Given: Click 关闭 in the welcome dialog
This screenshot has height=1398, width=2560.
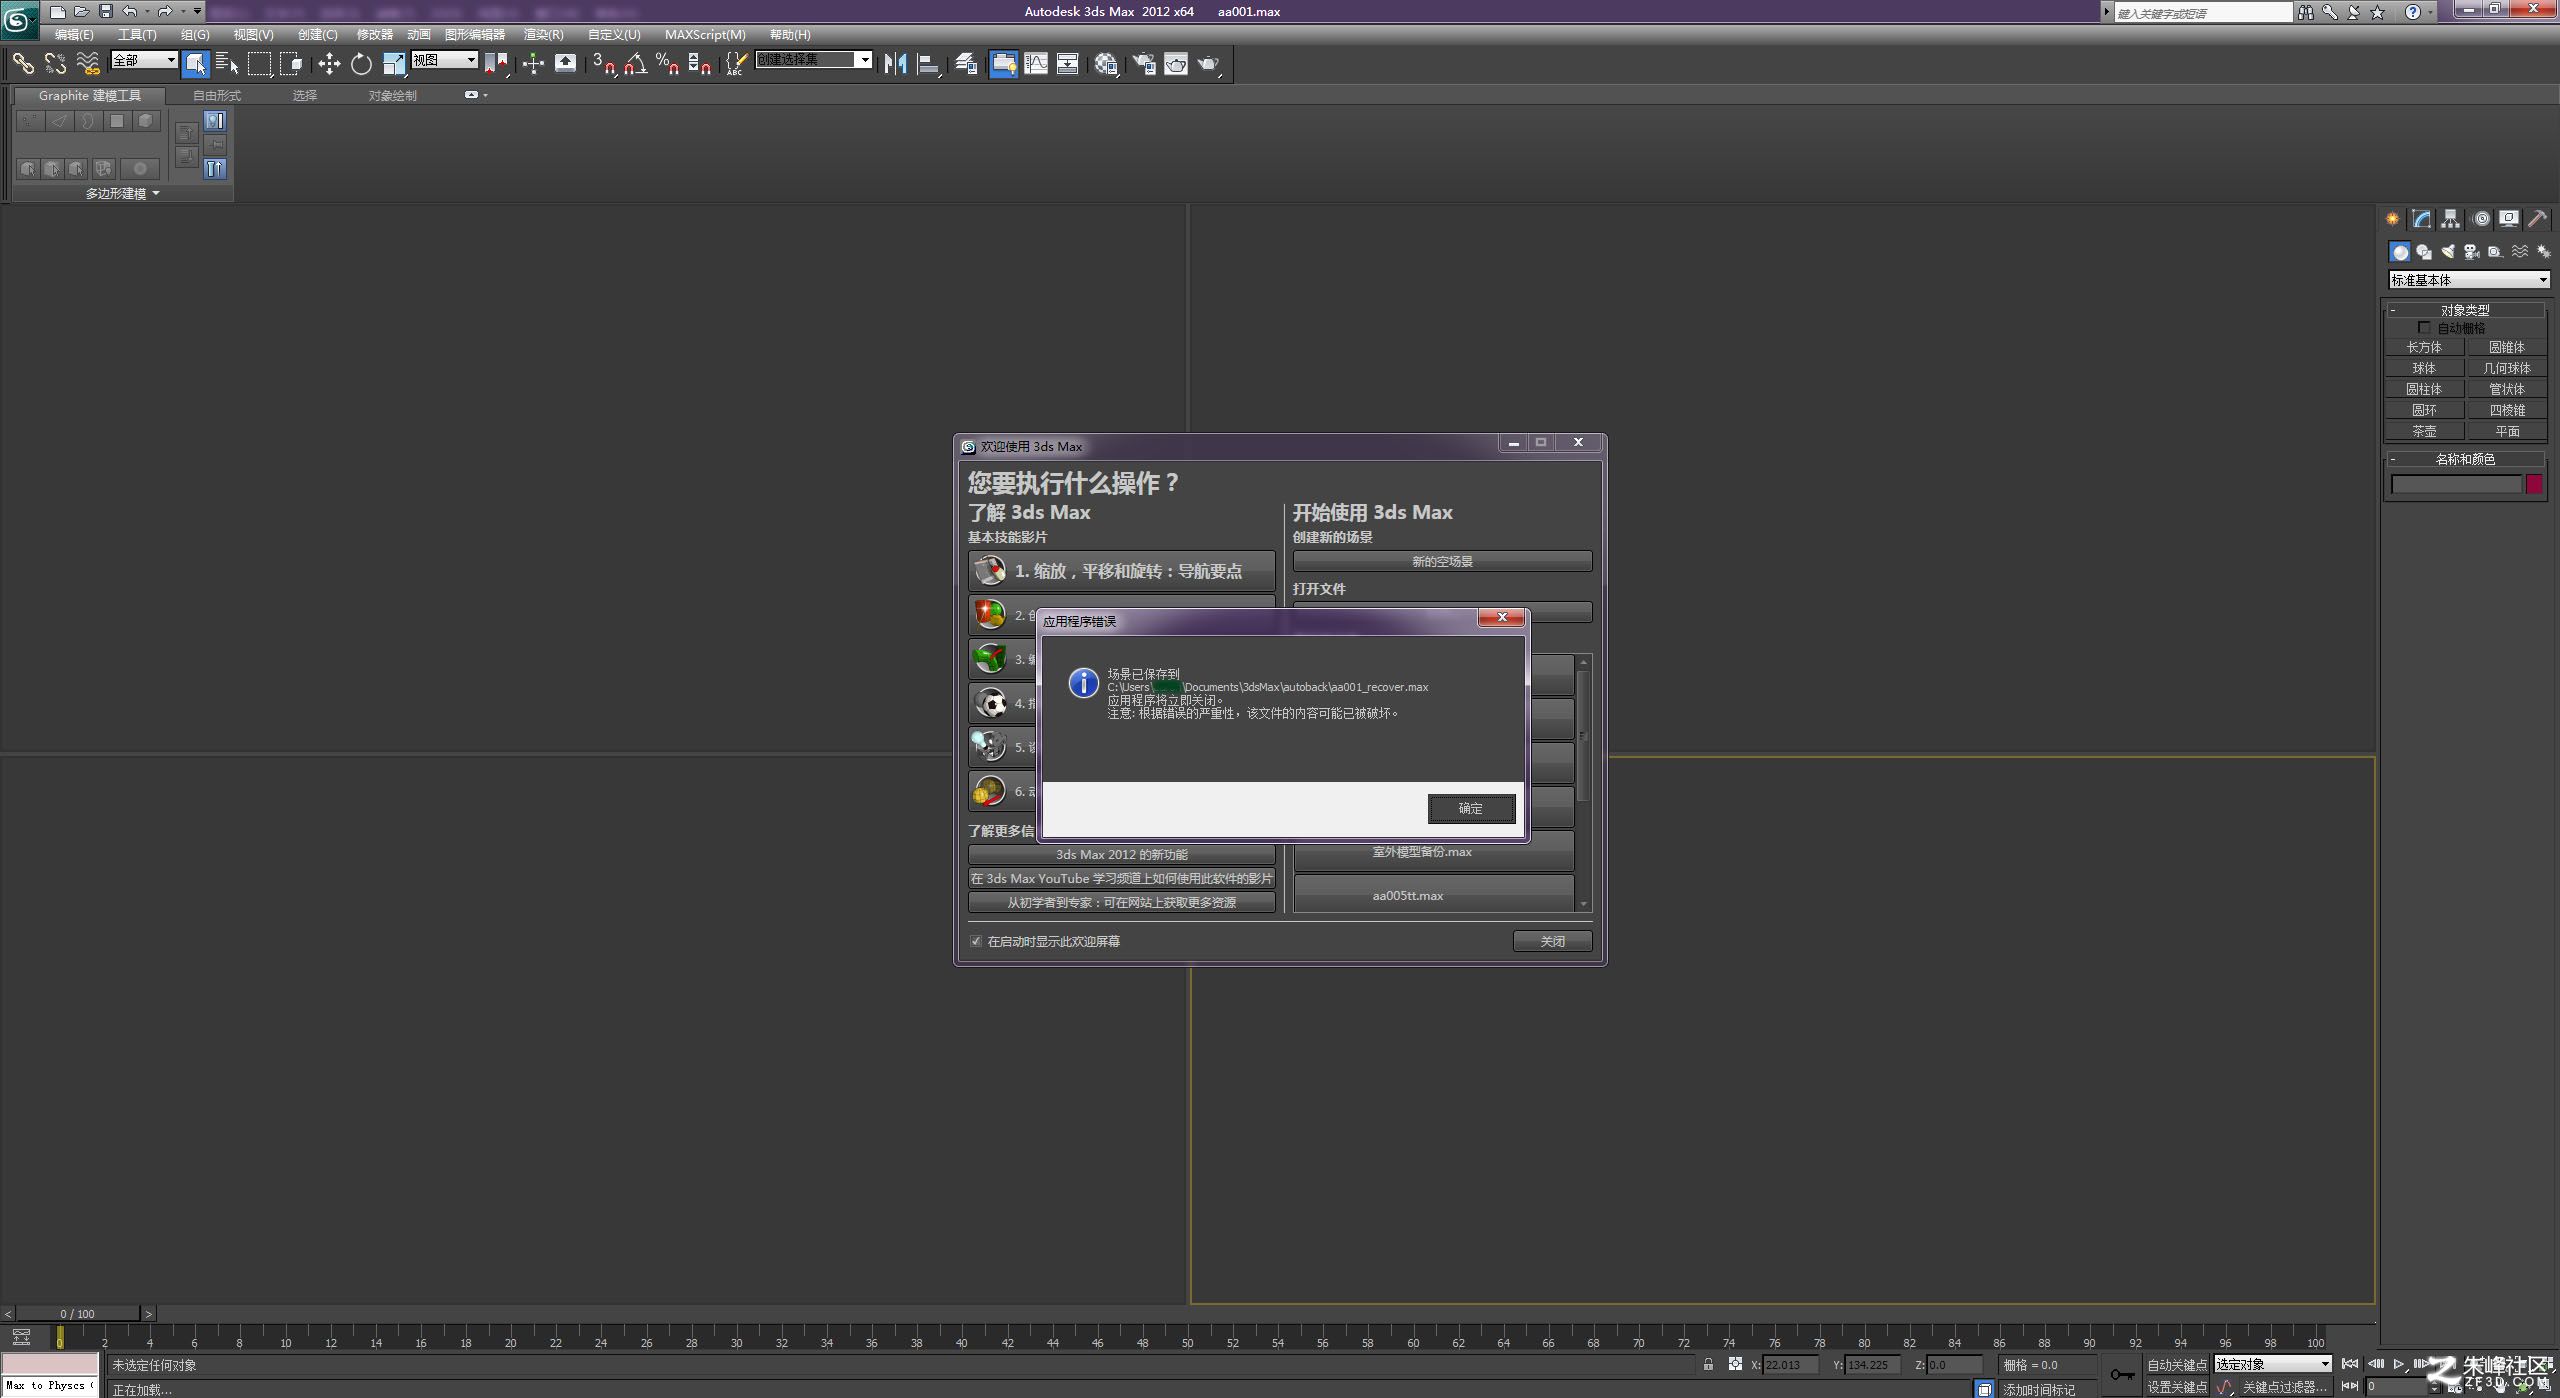Looking at the screenshot, I should [x=1552, y=941].
